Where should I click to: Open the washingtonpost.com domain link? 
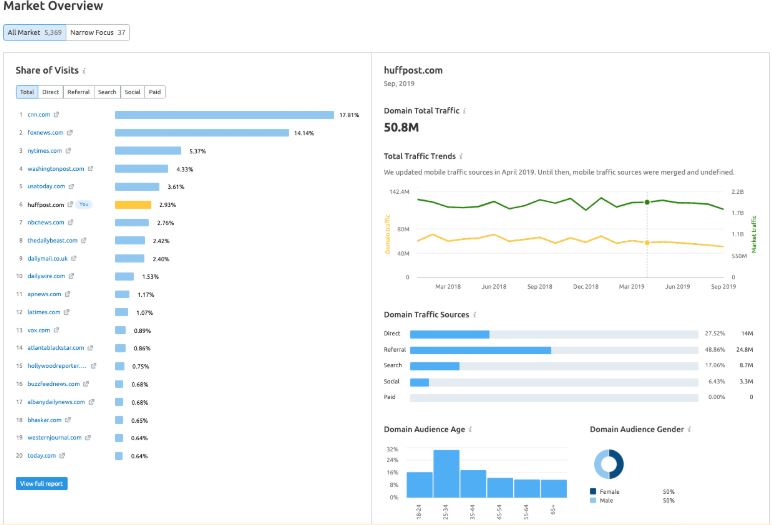(x=56, y=168)
